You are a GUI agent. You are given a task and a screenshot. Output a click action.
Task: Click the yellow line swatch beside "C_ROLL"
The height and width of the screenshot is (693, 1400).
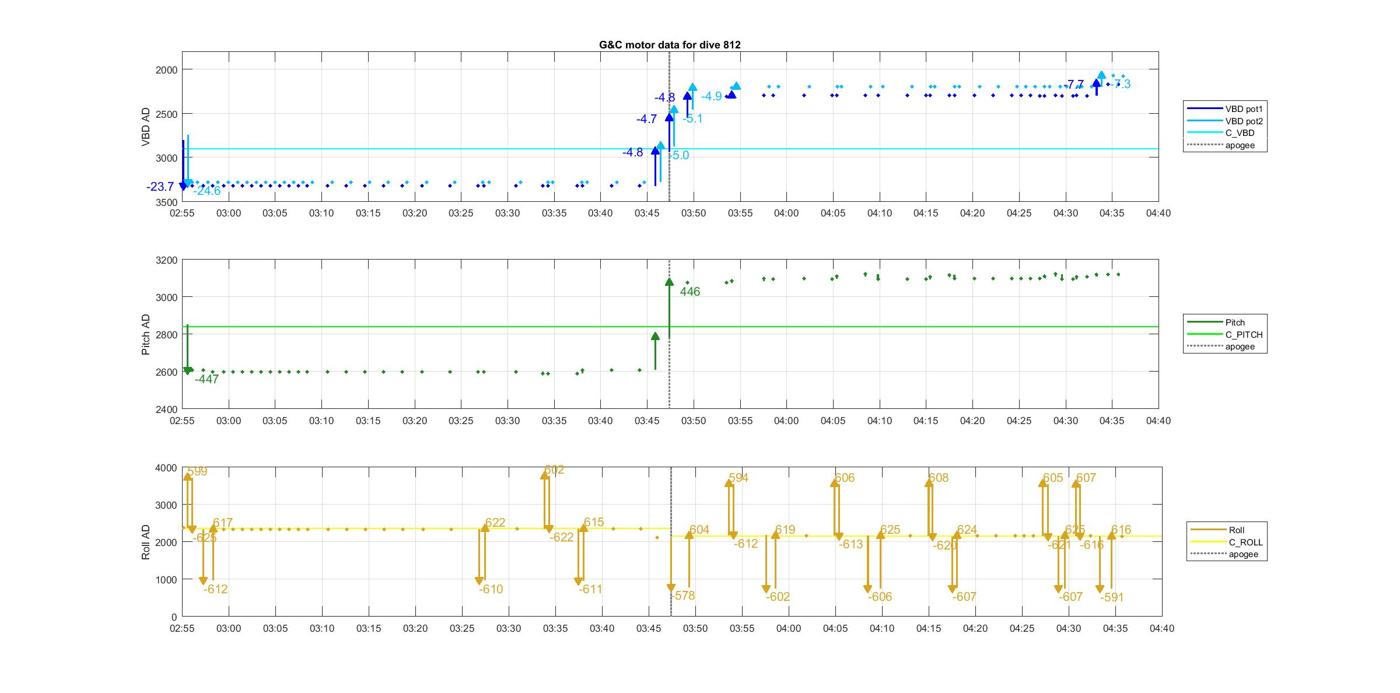click(x=1208, y=542)
